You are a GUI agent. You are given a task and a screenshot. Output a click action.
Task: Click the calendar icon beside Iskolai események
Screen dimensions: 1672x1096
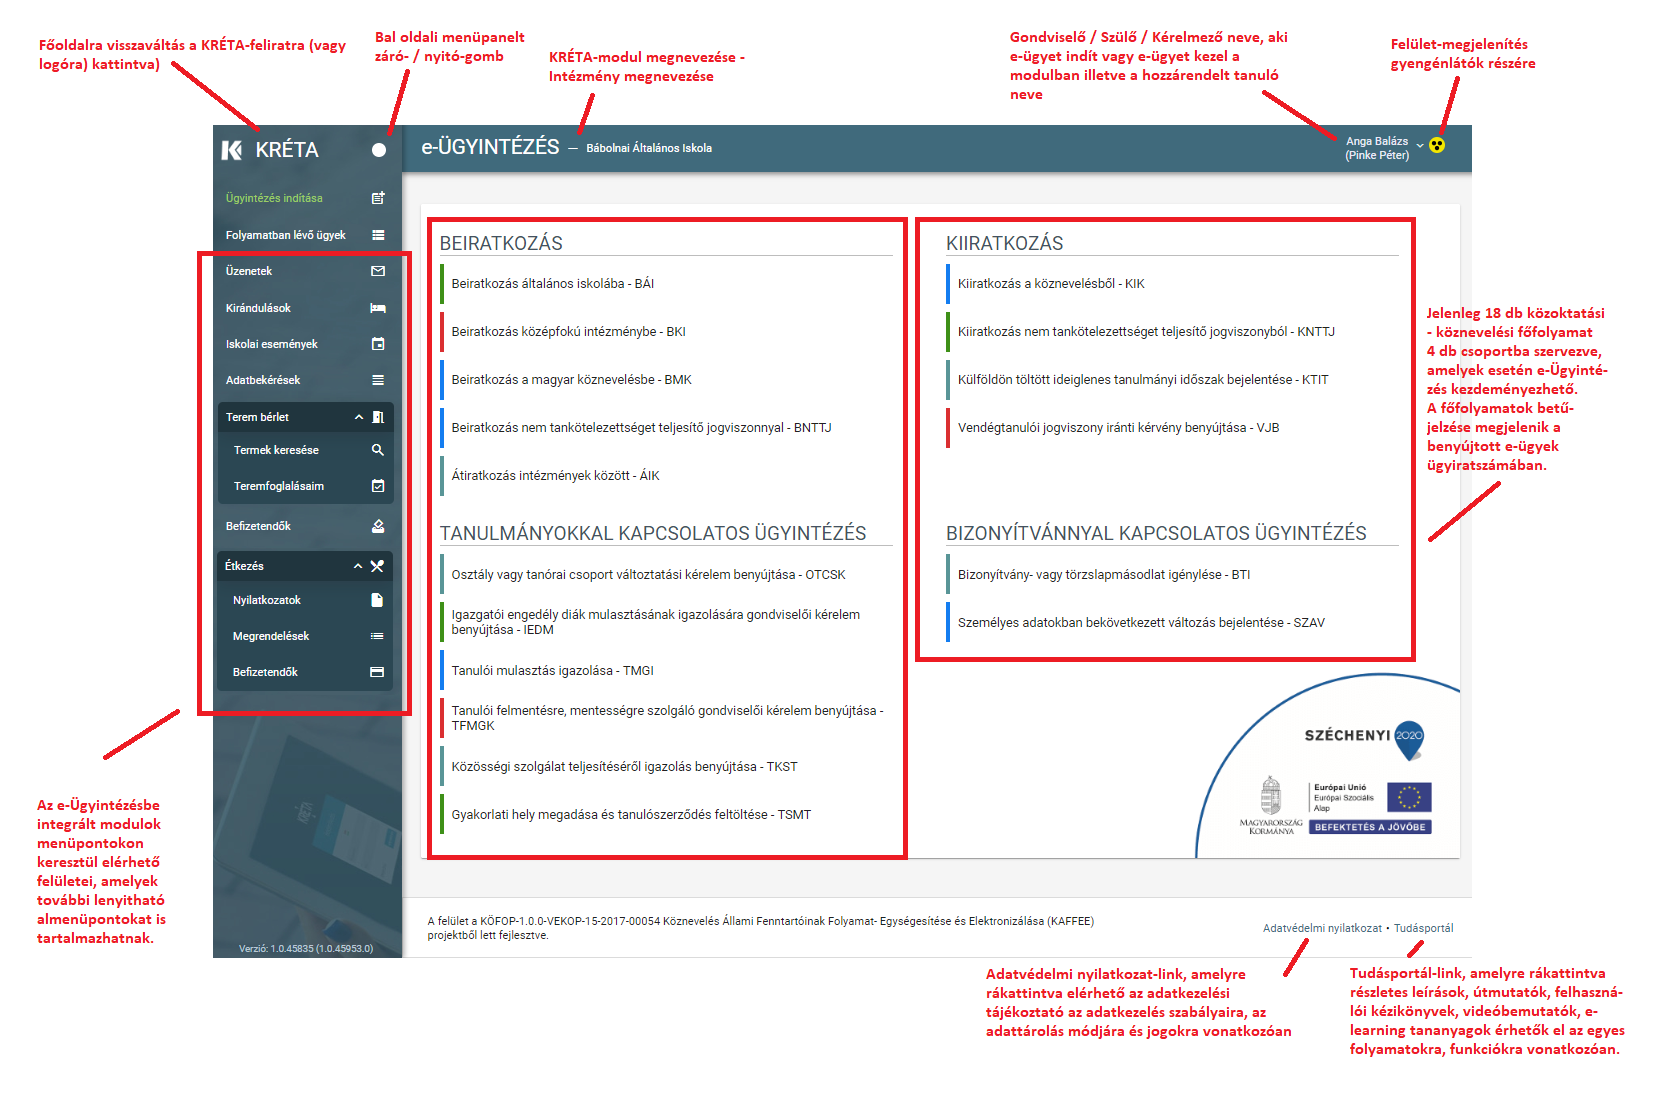[x=378, y=344]
